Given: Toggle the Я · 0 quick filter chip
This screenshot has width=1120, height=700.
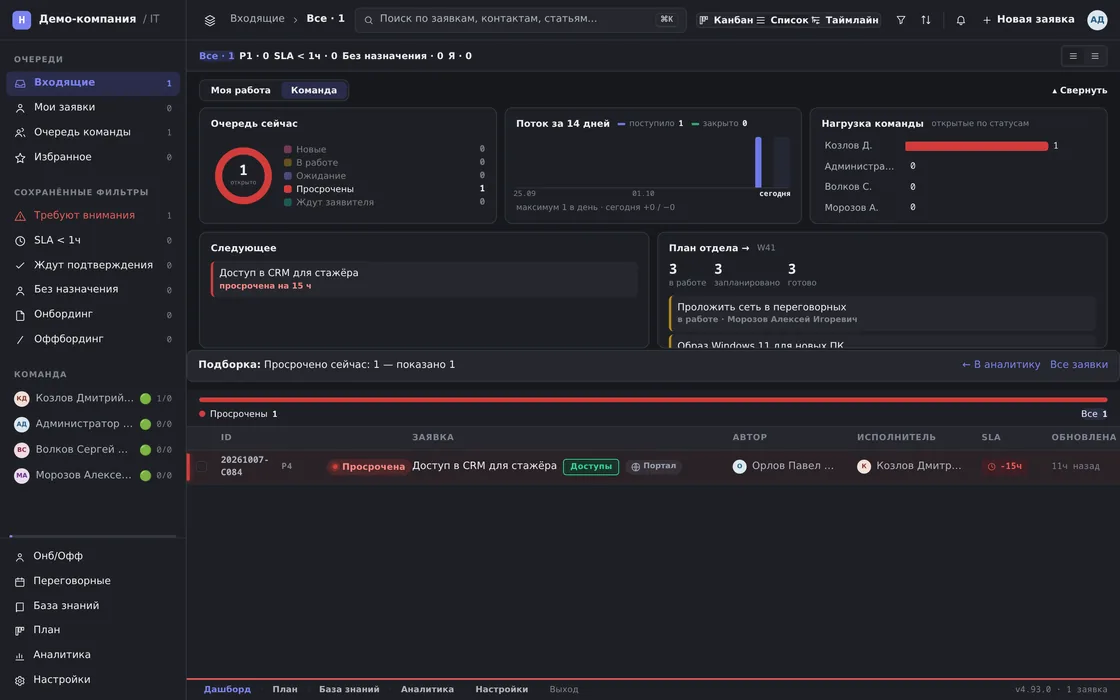Looking at the screenshot, I should tap(460, 56).
